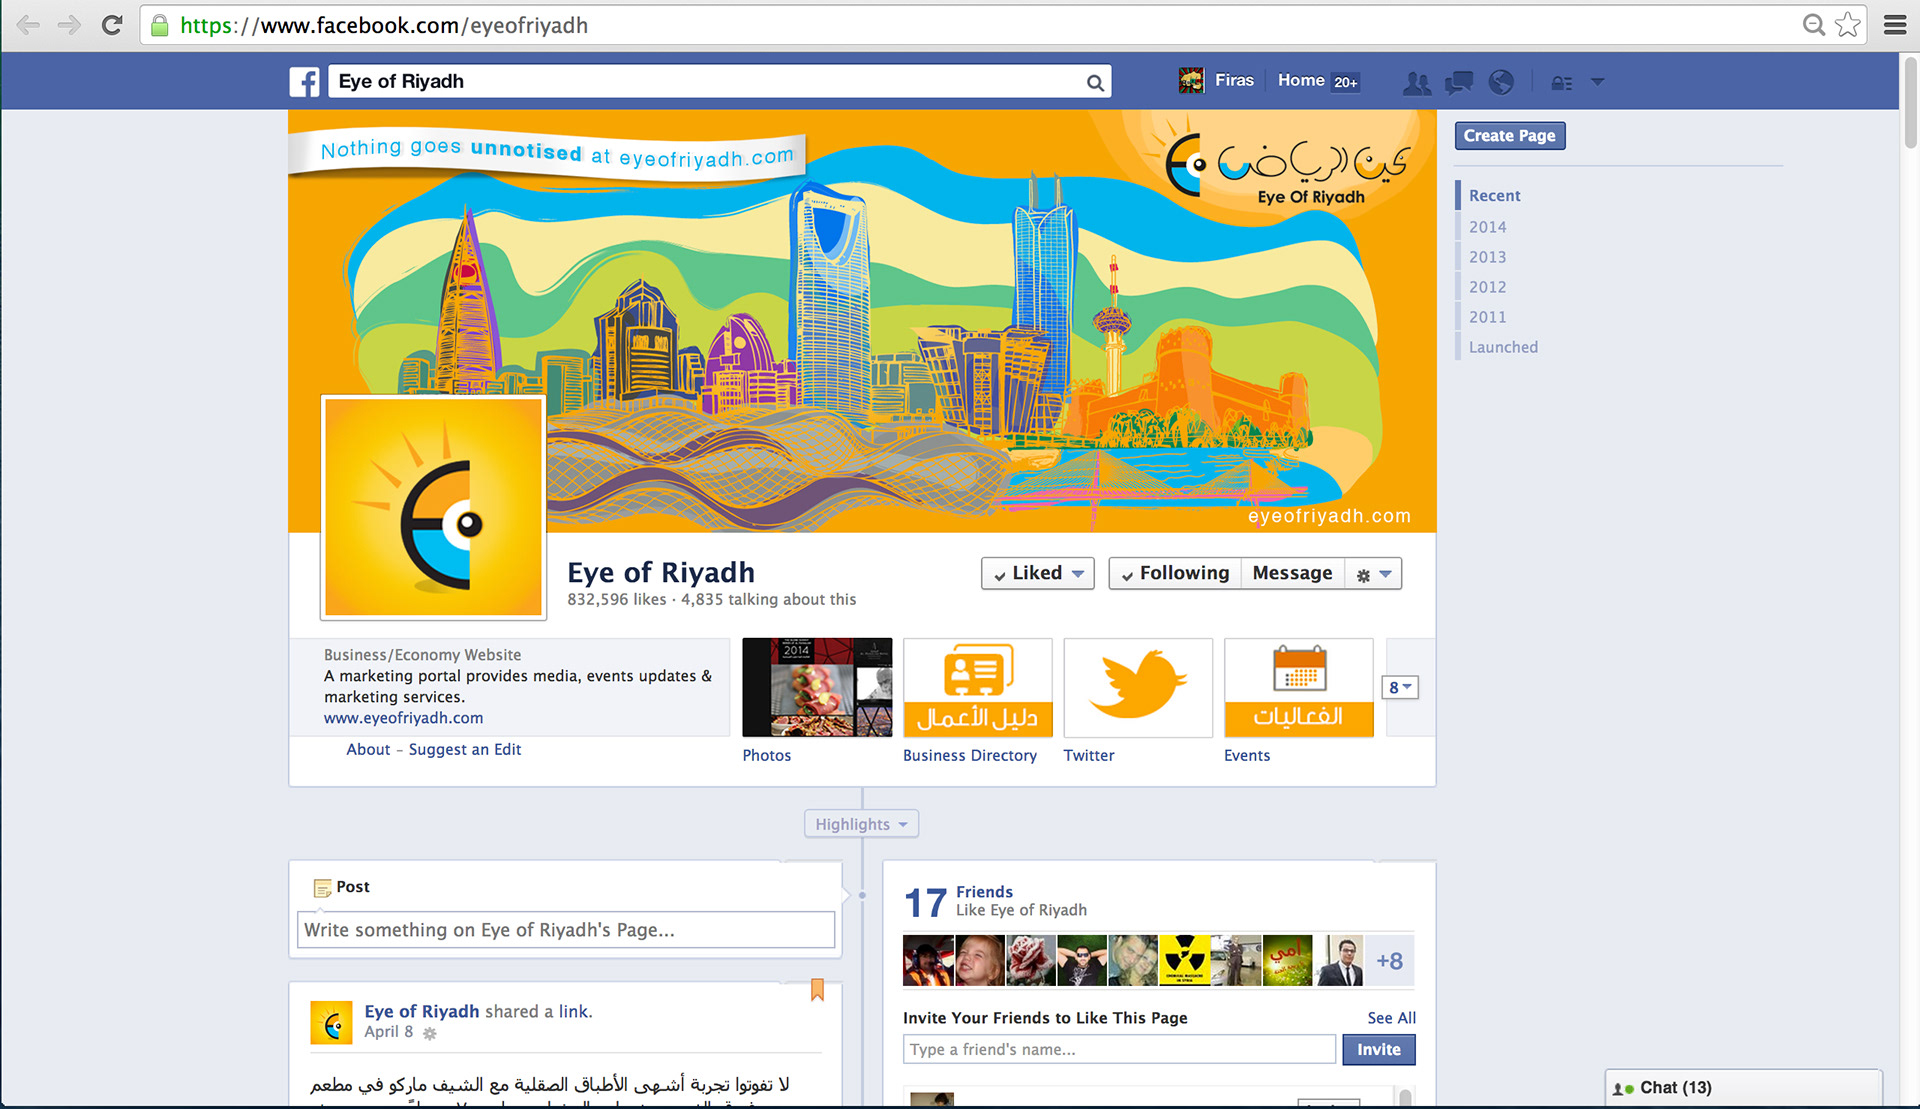Click the Friends heading link

point(984,892)
